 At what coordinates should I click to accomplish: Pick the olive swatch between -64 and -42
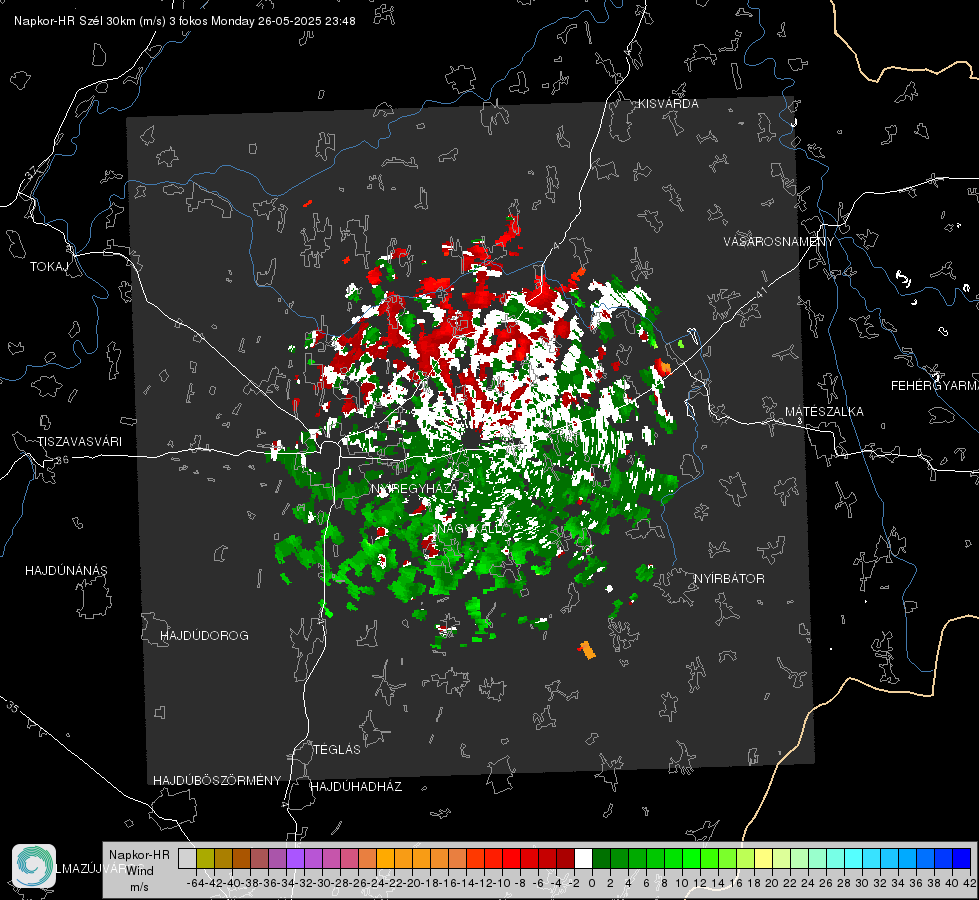205,858
